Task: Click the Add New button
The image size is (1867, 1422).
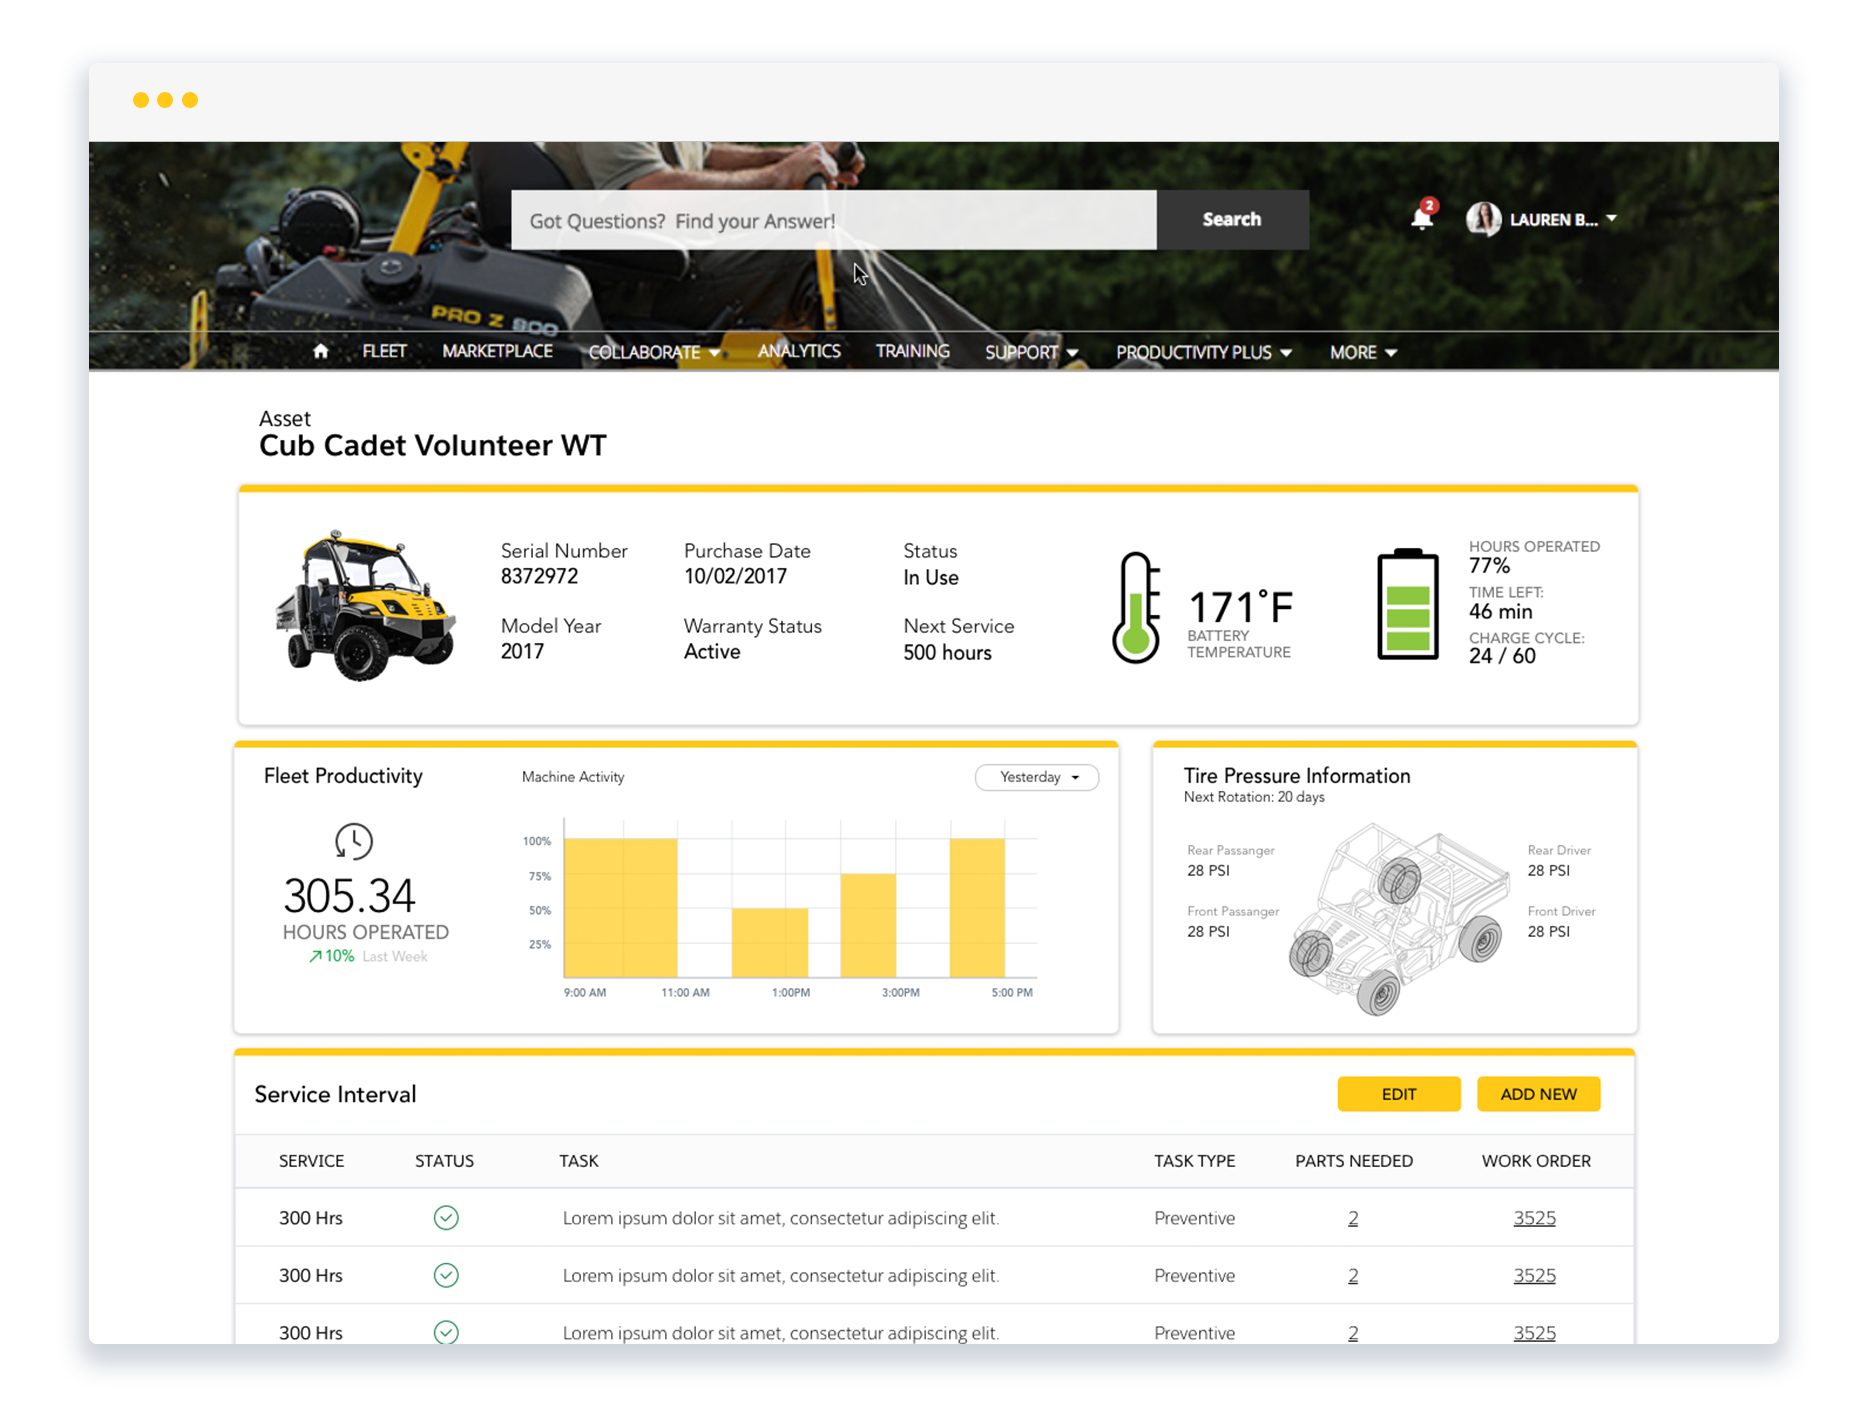Action: pyautogui.click(x=1538, y=1094)
